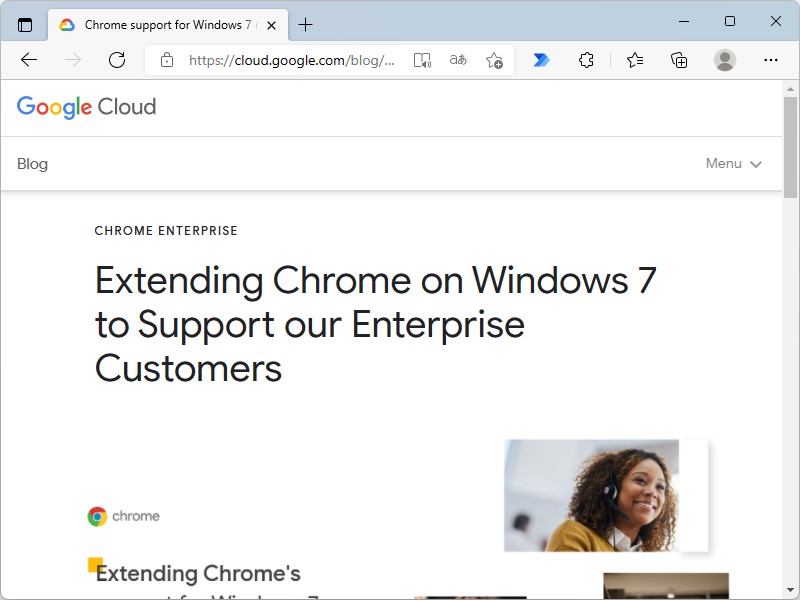Launch Copilot from the toolbar
The height and width of the screenshot is (600, 800).
pyautogui.click(x=540, y=60)
